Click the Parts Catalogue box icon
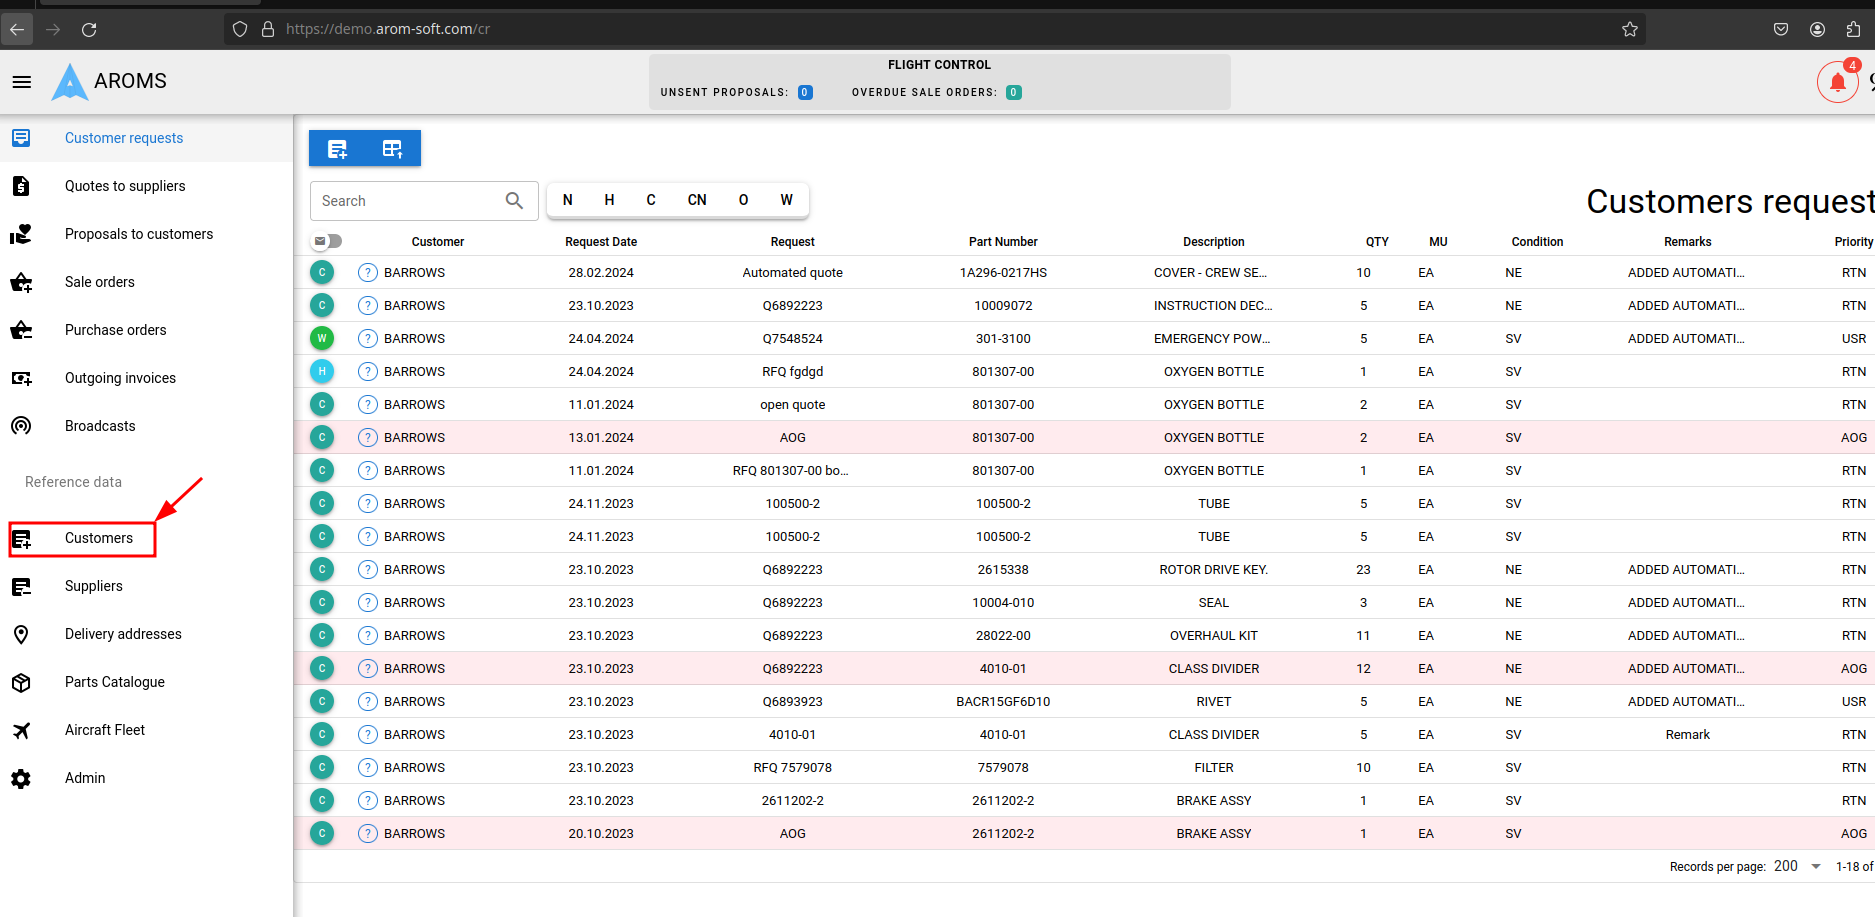 pyautogui.click(x=21, y=682)
